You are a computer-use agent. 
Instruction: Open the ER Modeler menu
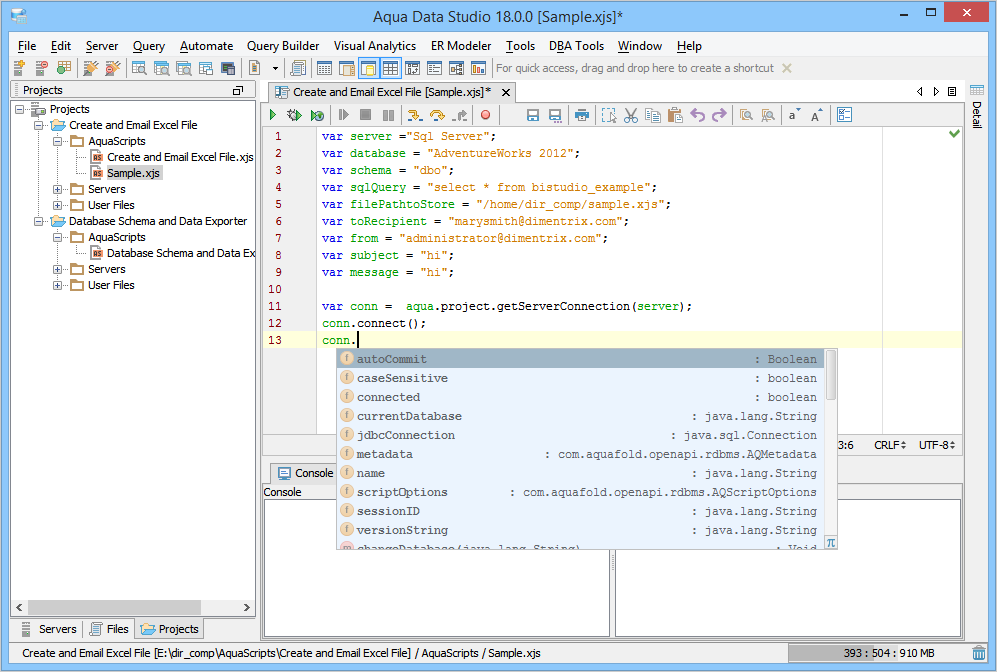coord(461,46)
